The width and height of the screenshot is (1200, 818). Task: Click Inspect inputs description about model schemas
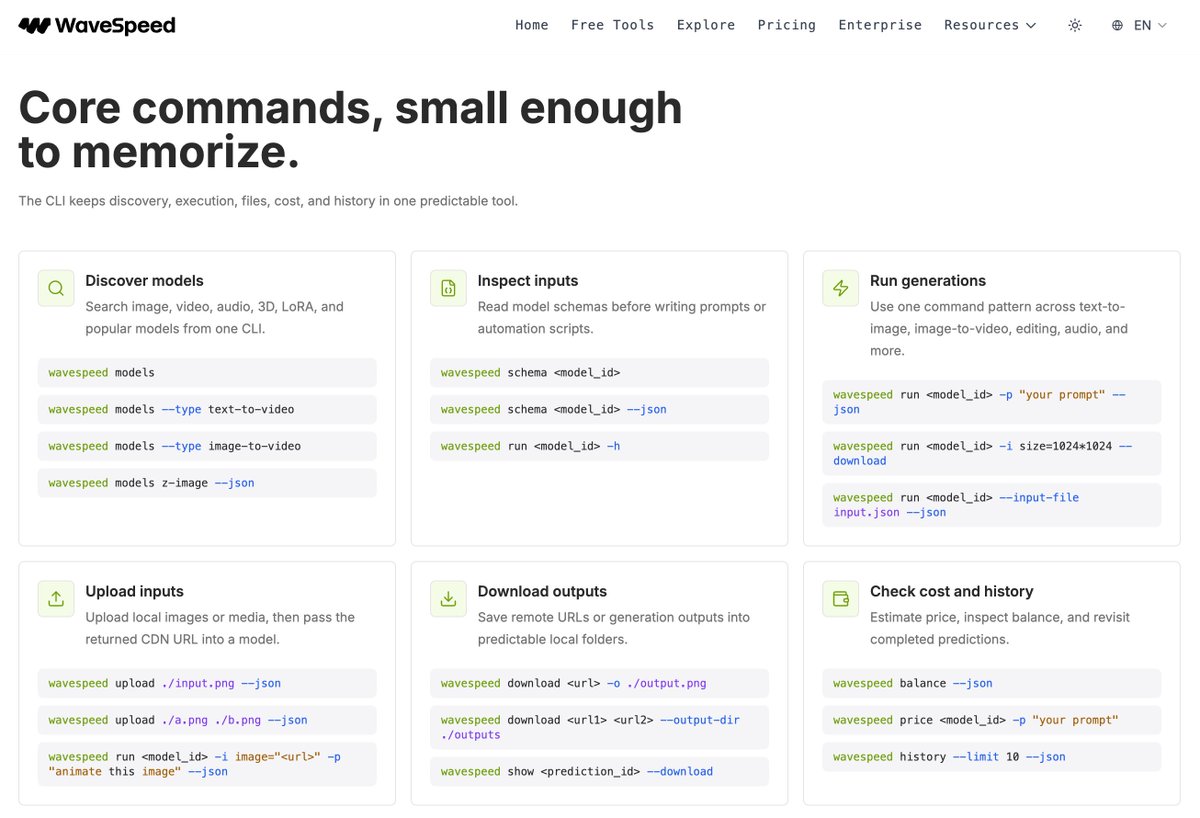point(621,318)
